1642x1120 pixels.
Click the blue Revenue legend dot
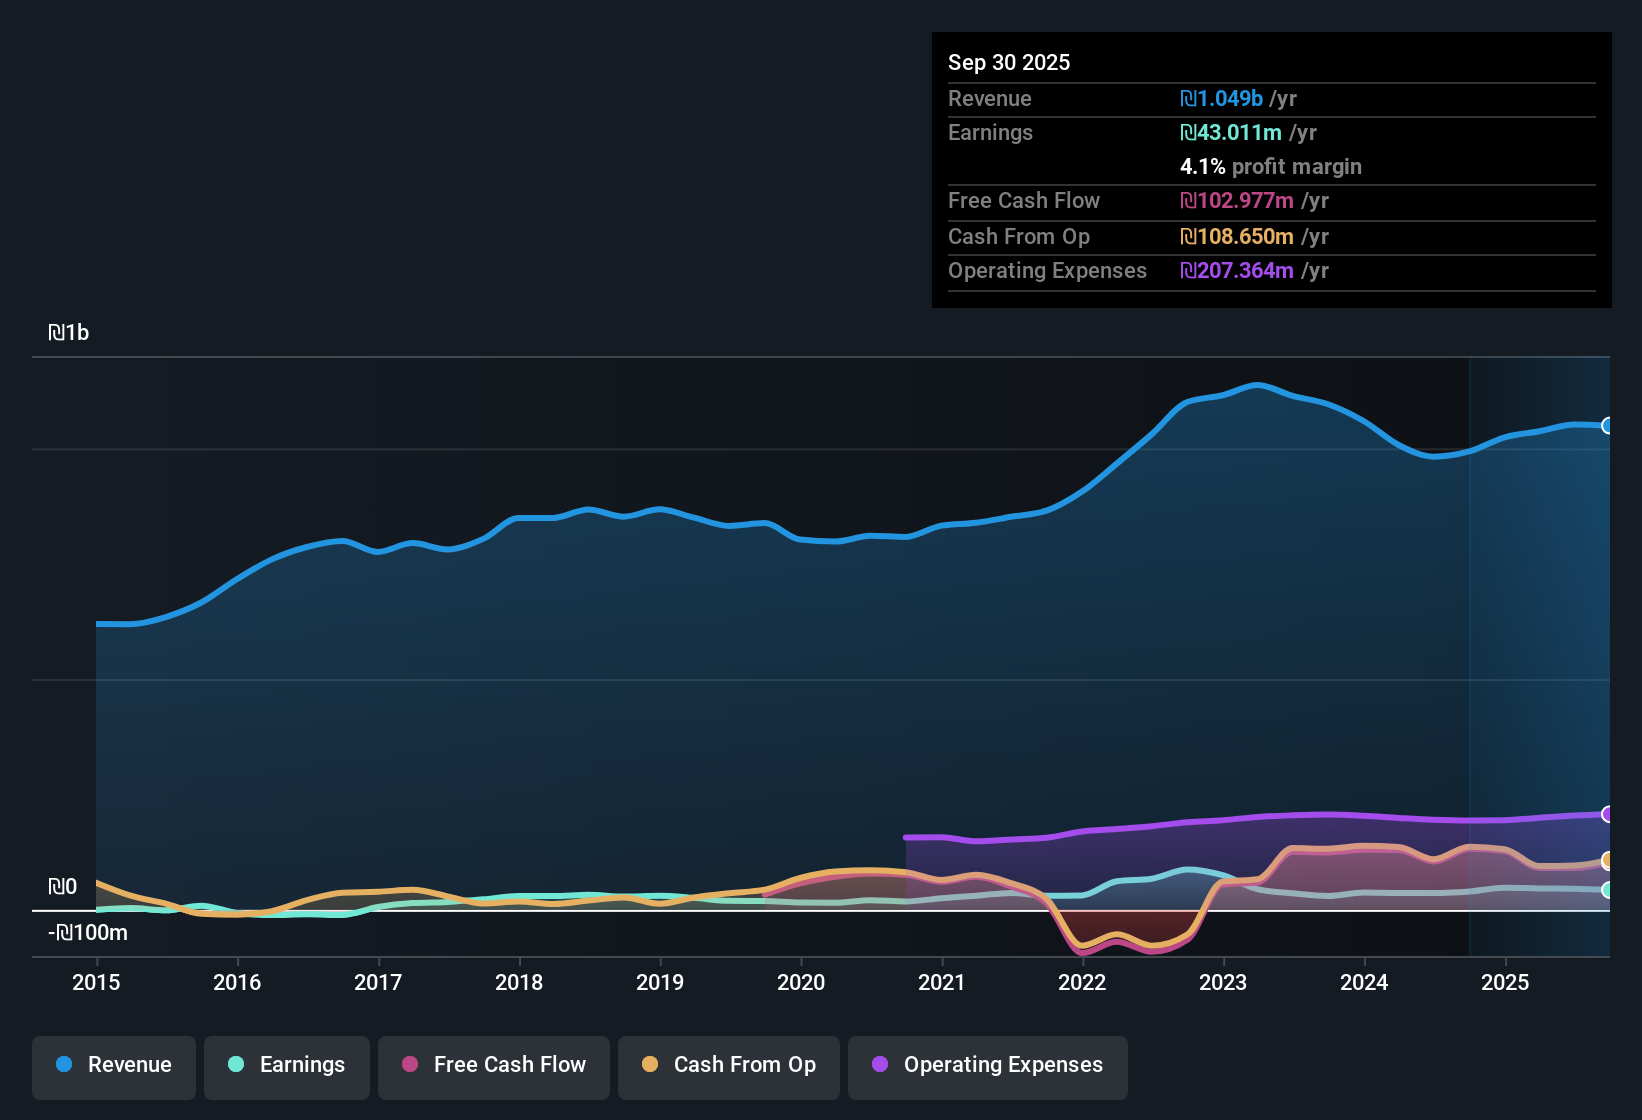(x=63, y=1065)
